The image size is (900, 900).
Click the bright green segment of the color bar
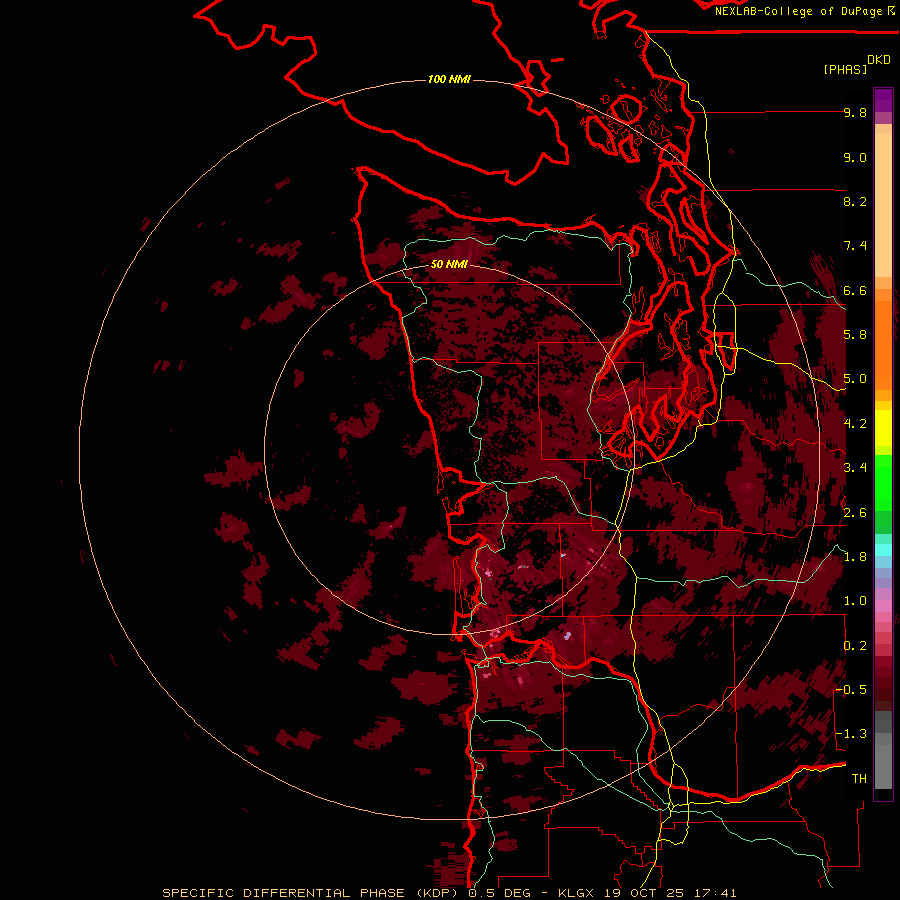coord(883,483)
